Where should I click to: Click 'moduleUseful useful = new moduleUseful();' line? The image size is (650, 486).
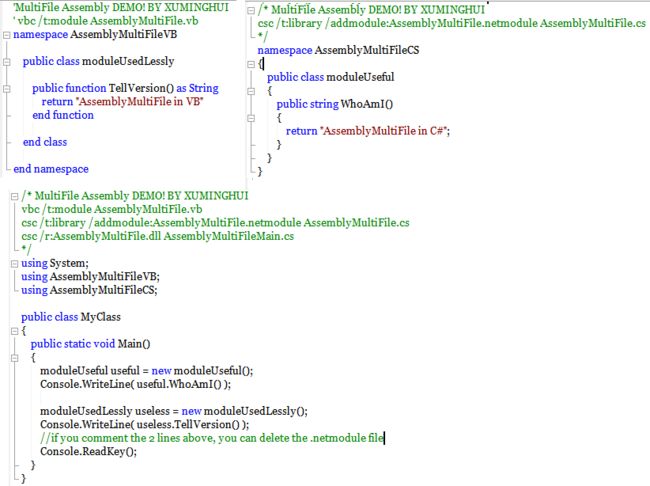pos(146,370)
